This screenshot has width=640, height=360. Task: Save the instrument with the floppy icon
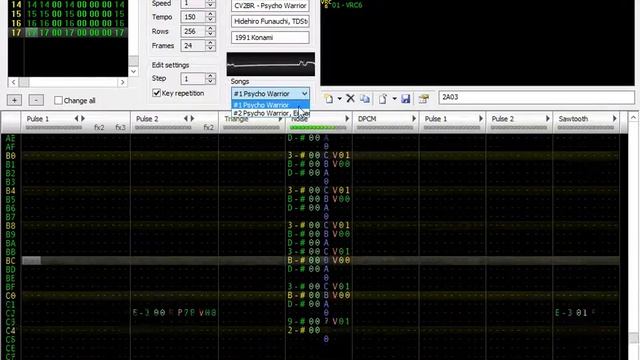point(405,99)
